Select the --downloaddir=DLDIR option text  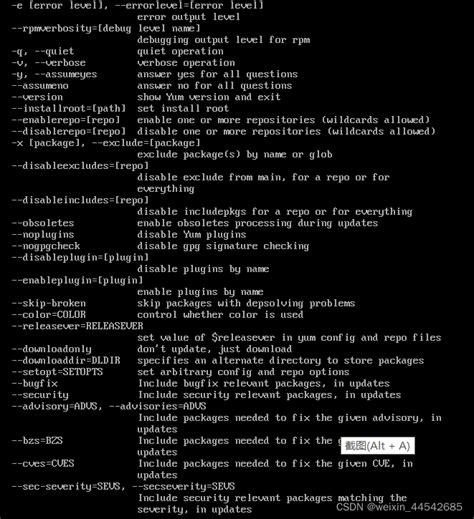click(66, 360)
